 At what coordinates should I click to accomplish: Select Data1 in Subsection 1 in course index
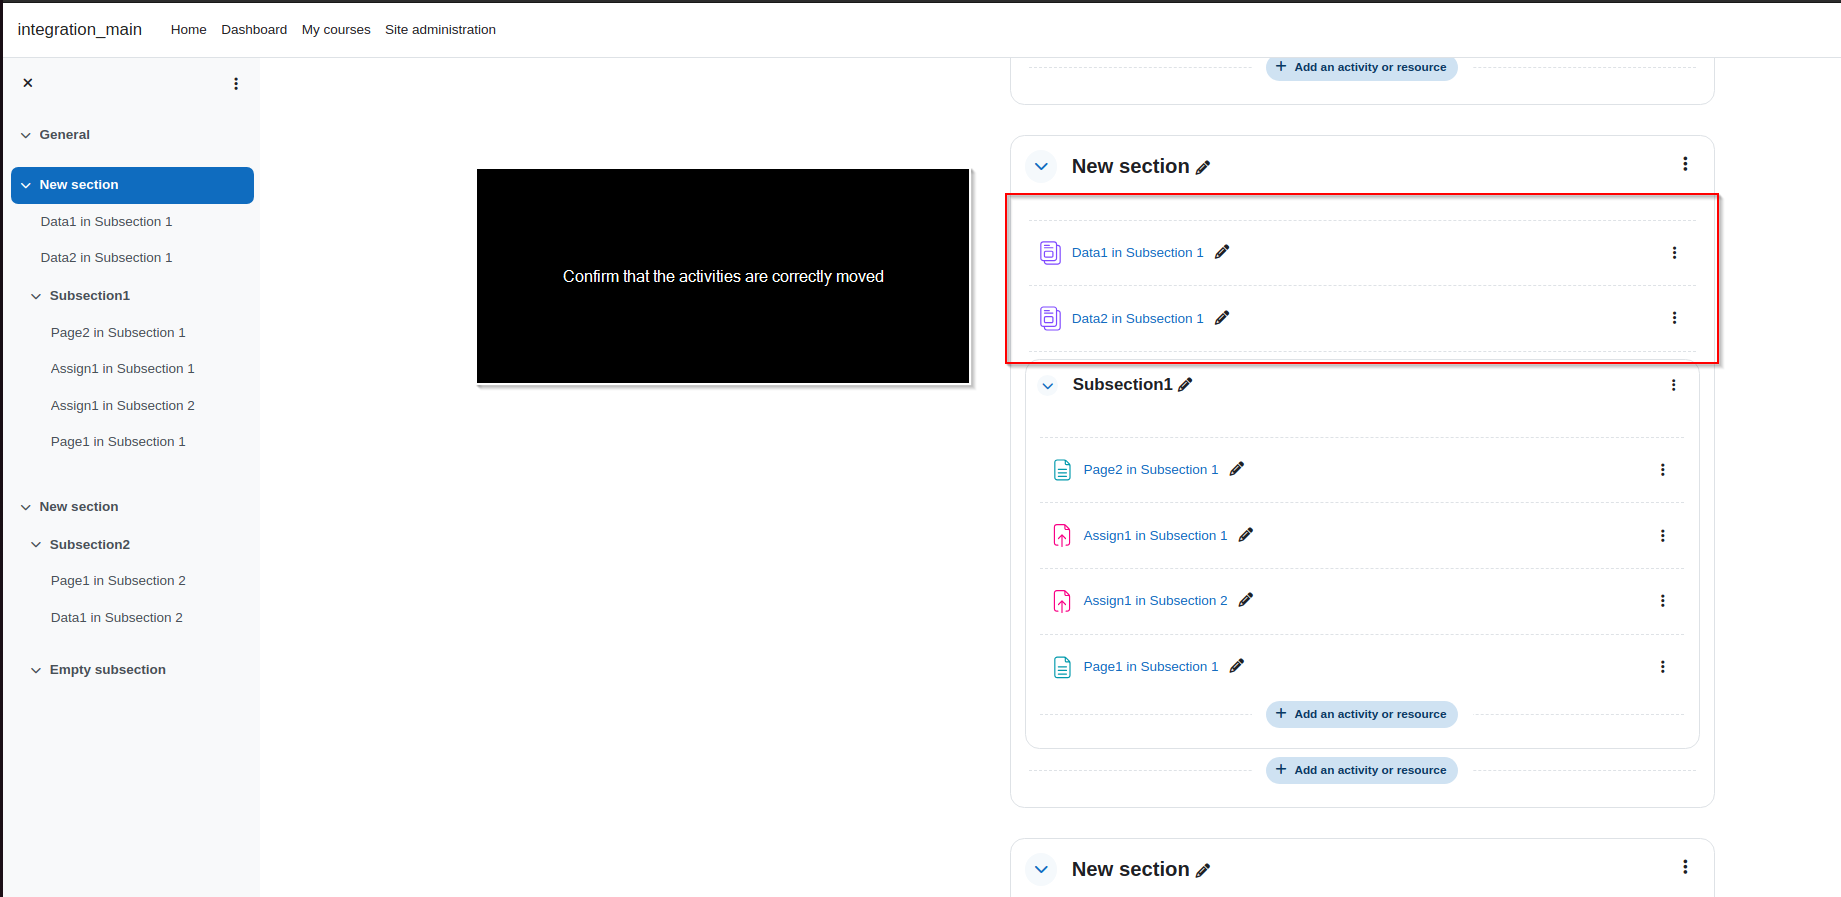coord(106,222)
